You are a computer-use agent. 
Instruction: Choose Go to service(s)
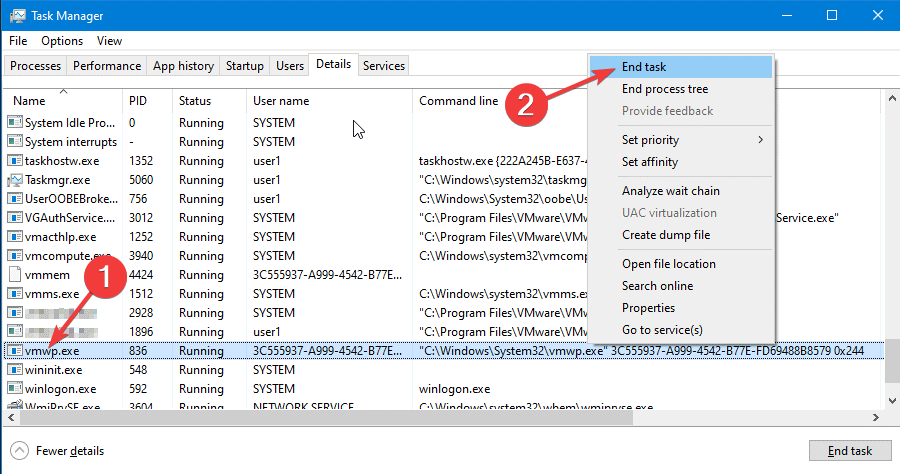(x=681, y=329)
